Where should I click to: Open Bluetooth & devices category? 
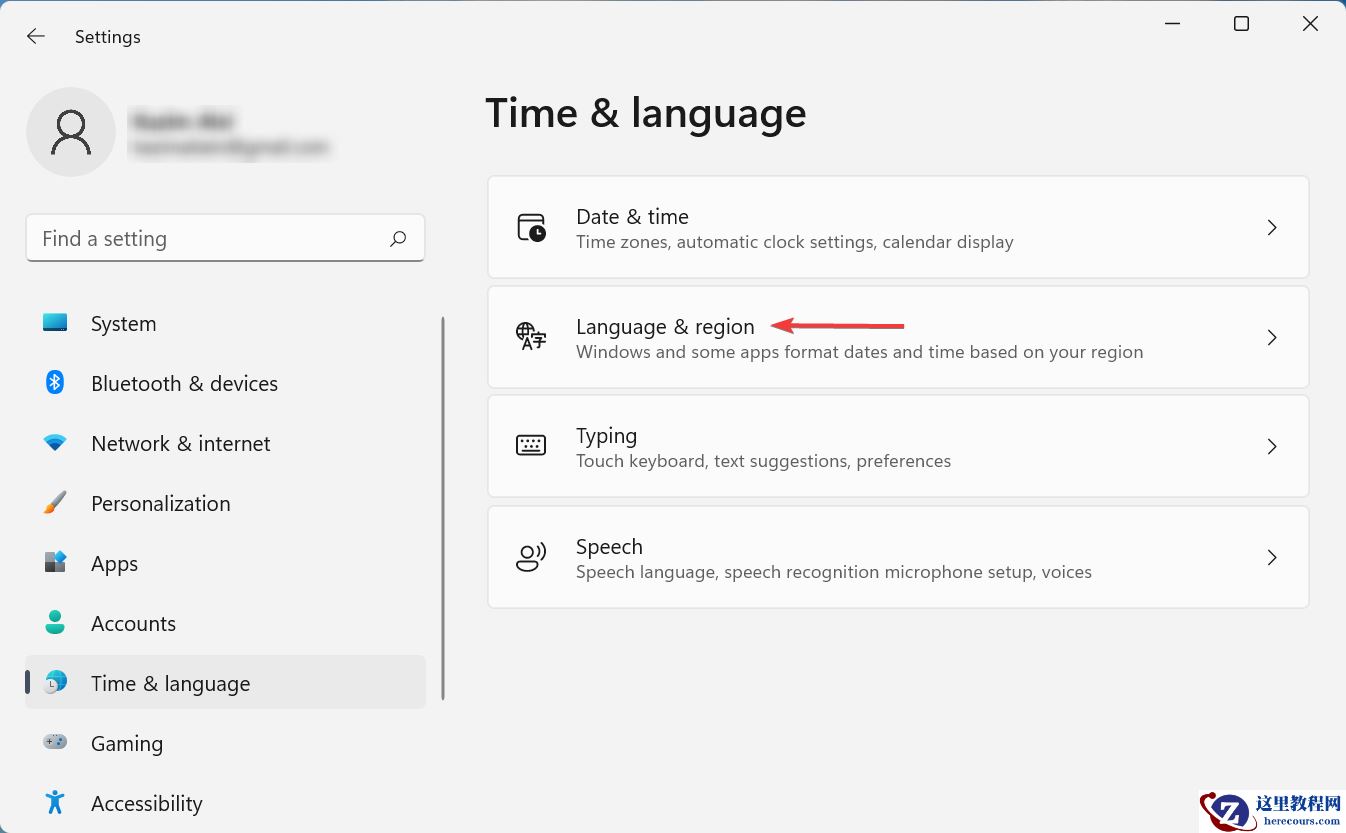click(225, 383)
